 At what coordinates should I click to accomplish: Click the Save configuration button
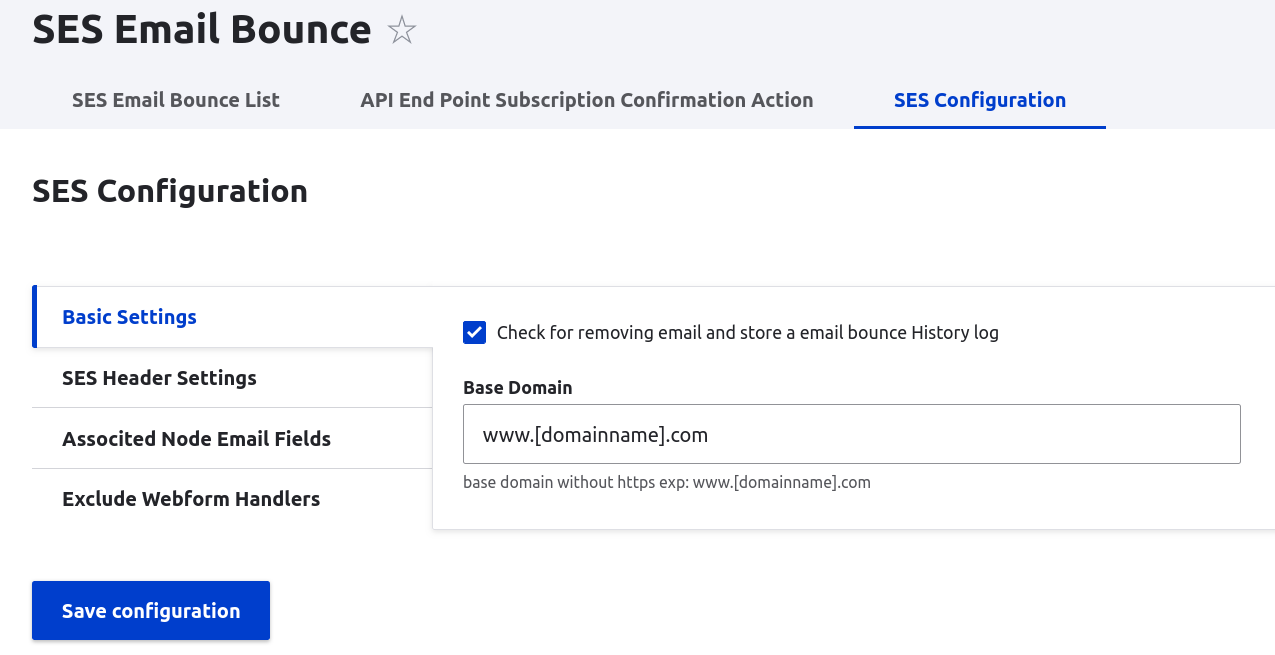pos(150,610)
